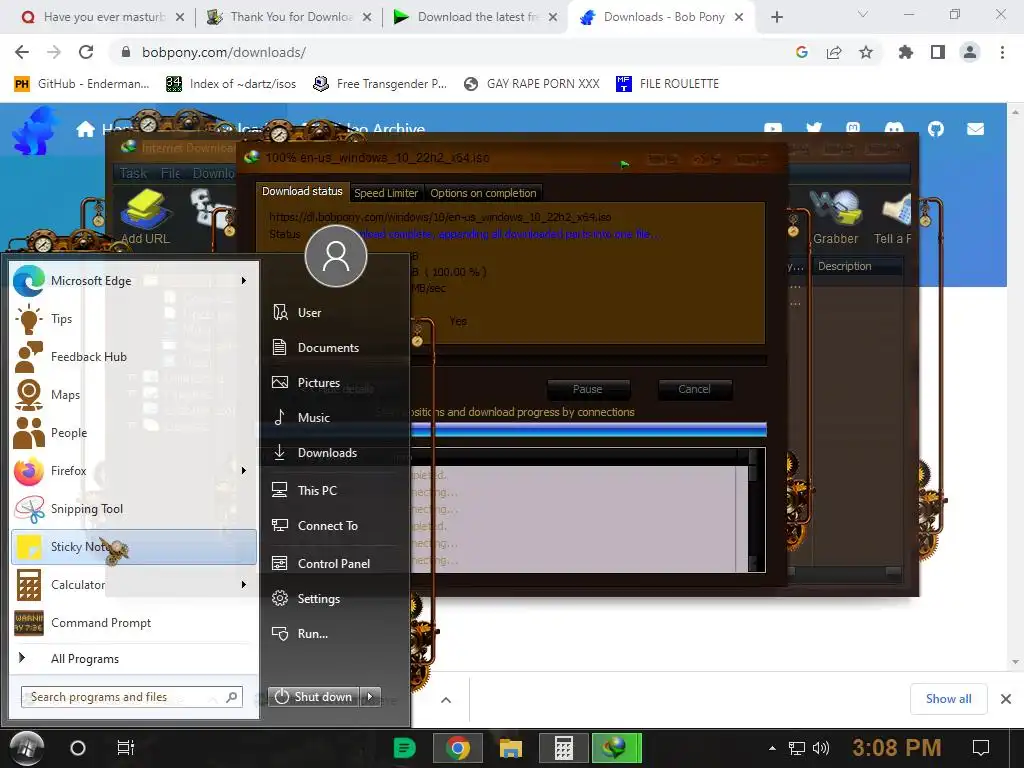The height and width of the screenshot is (768, 1024).
Task: Open Calculator taskbar icon
Action: (x=564, y=748)
